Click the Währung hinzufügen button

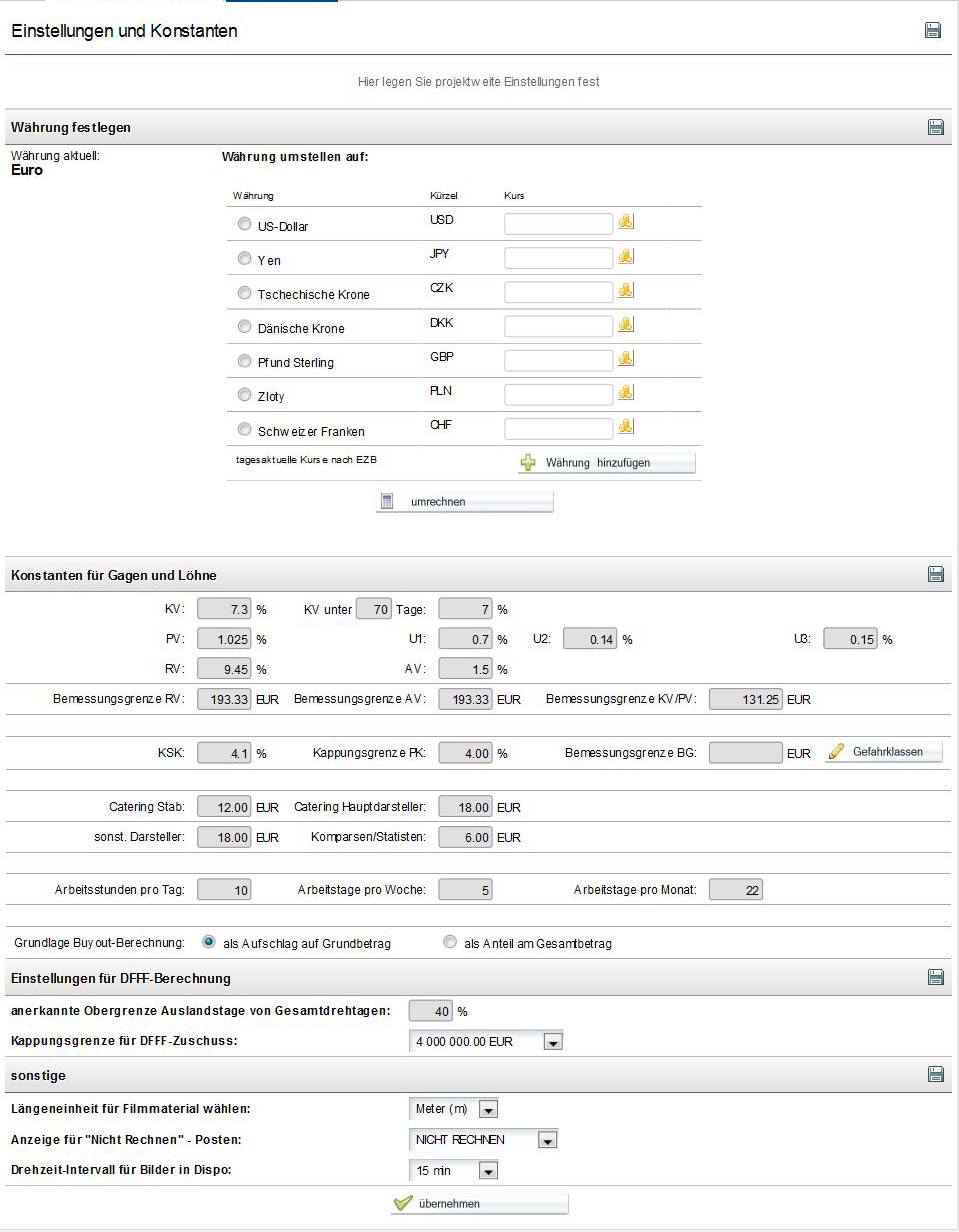(x=607, y=463)
